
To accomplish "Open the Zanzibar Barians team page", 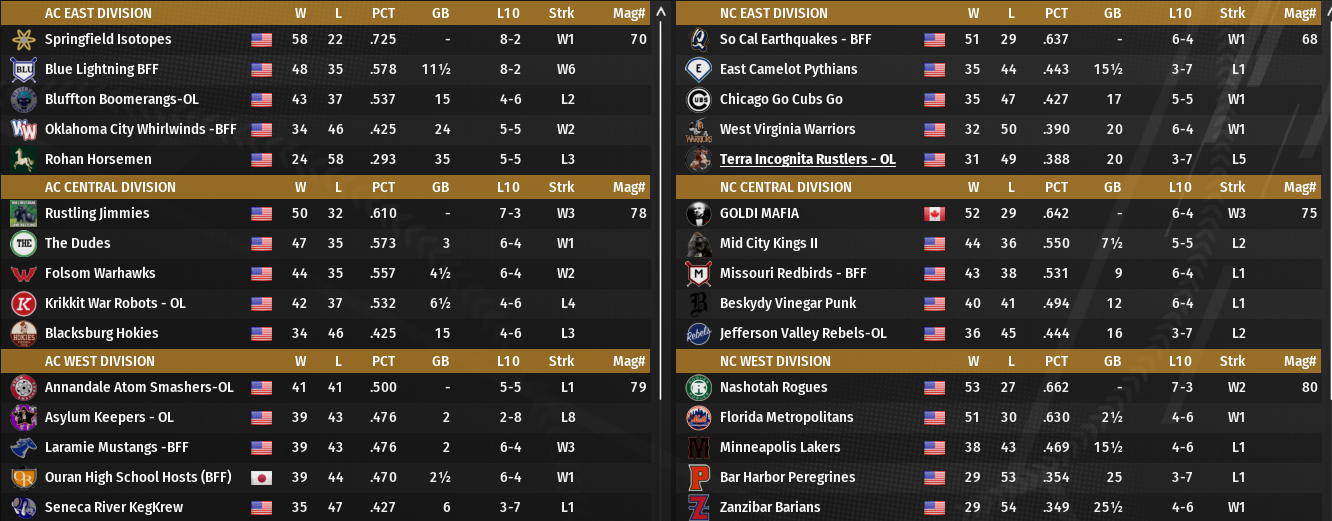I will click(x=769, y=508).
